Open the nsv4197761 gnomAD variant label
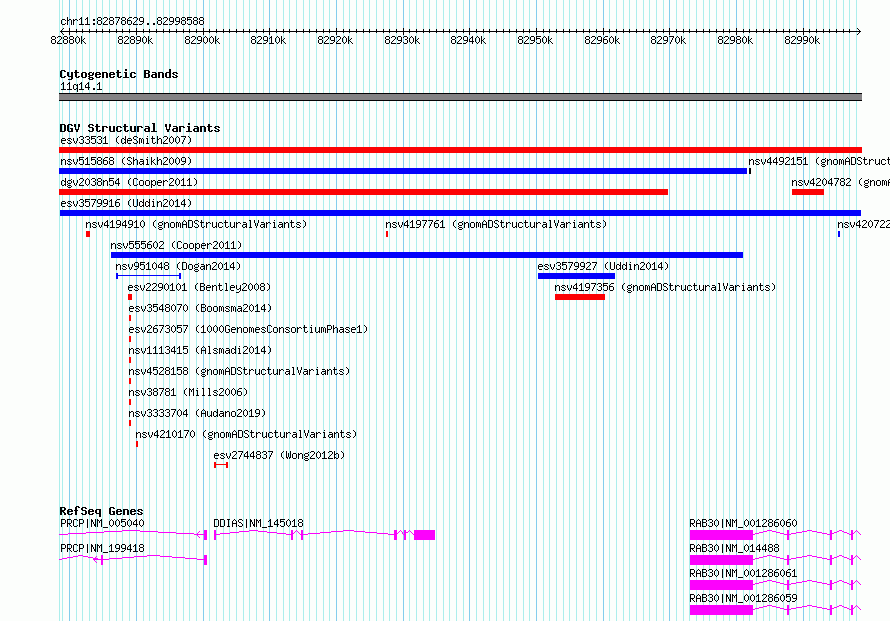This screenshot has height=621, width=890. [496, 224]
